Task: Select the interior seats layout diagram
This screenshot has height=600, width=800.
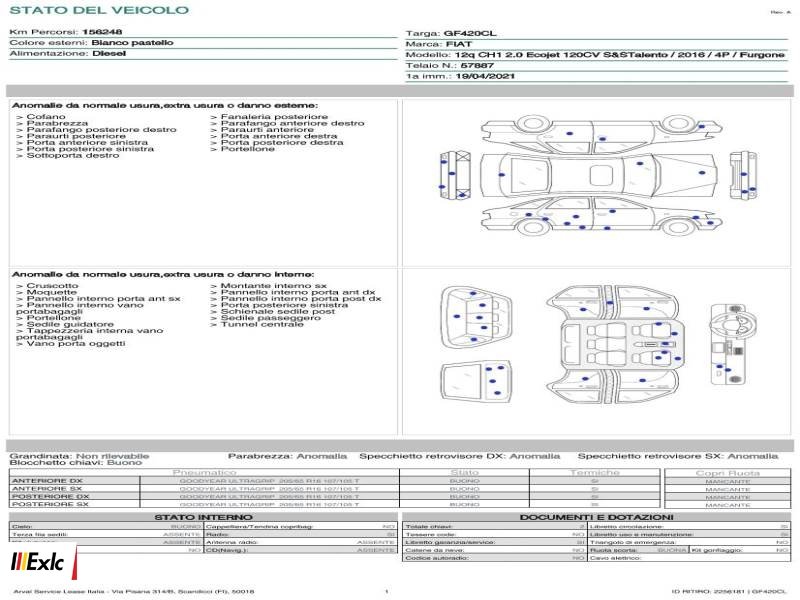Action: coord(612,344)
